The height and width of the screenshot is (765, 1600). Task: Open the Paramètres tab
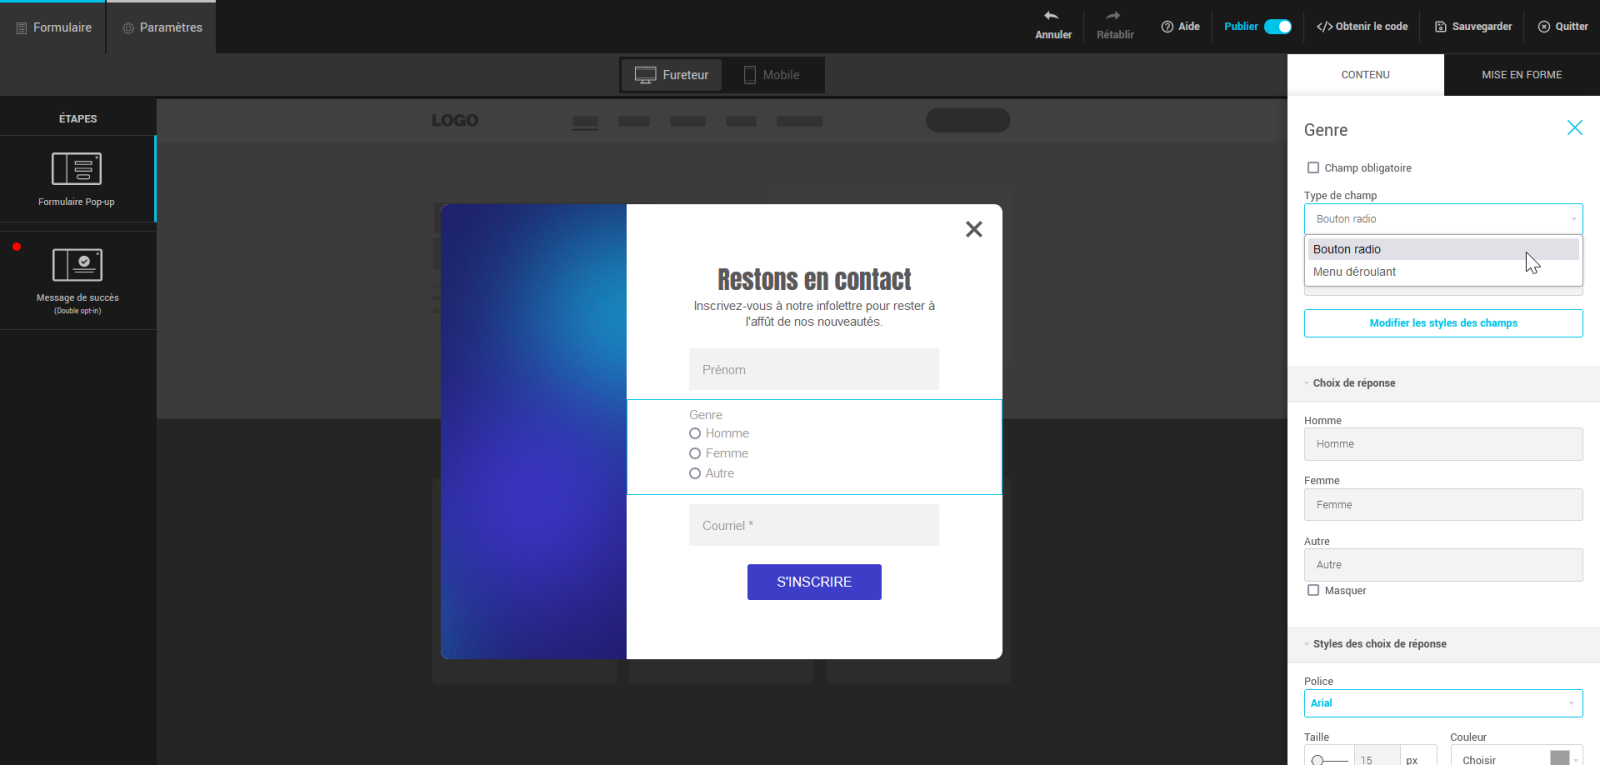click(x=162, y=28)
